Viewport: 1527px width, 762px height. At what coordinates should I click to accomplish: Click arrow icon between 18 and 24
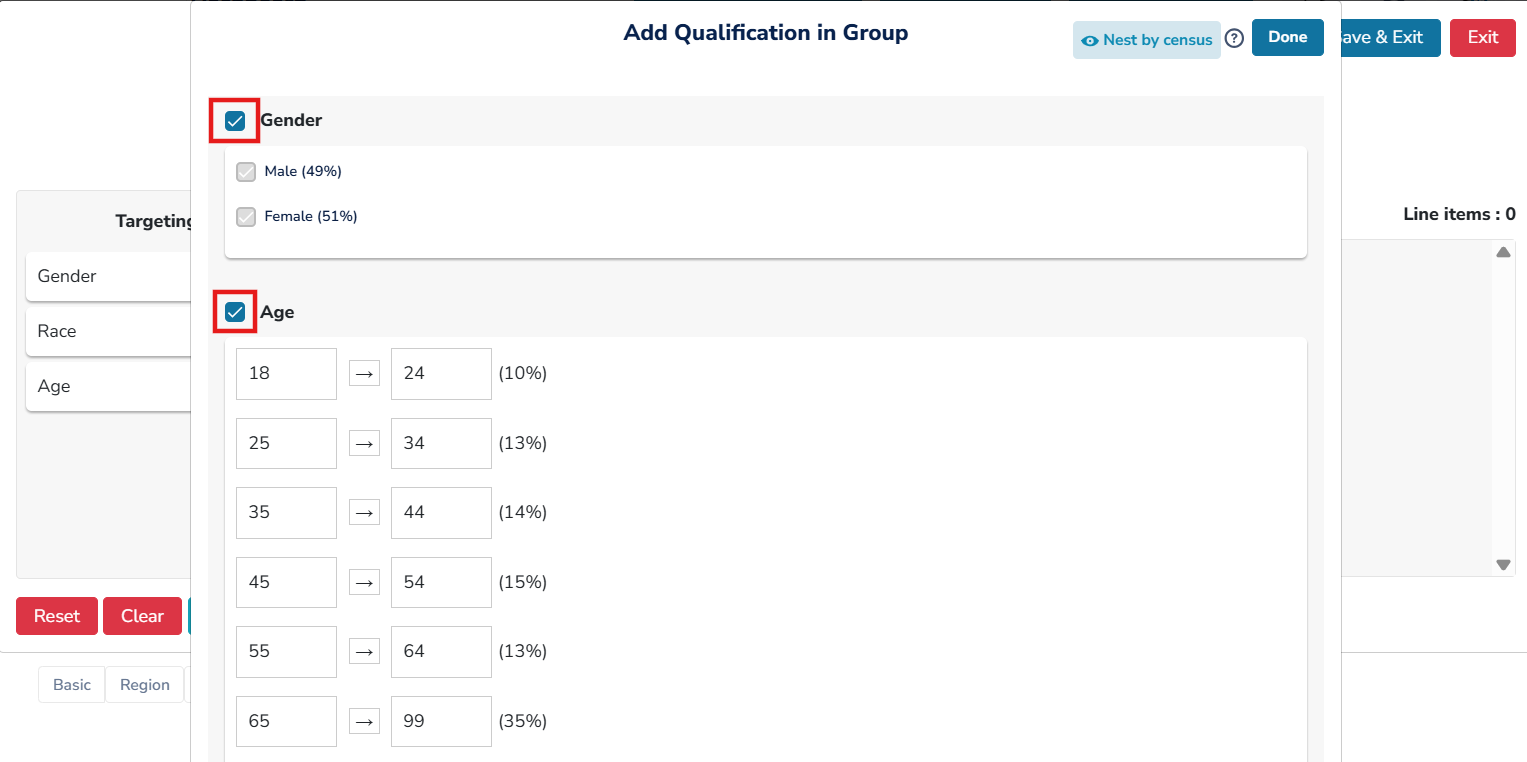[364, 374]
